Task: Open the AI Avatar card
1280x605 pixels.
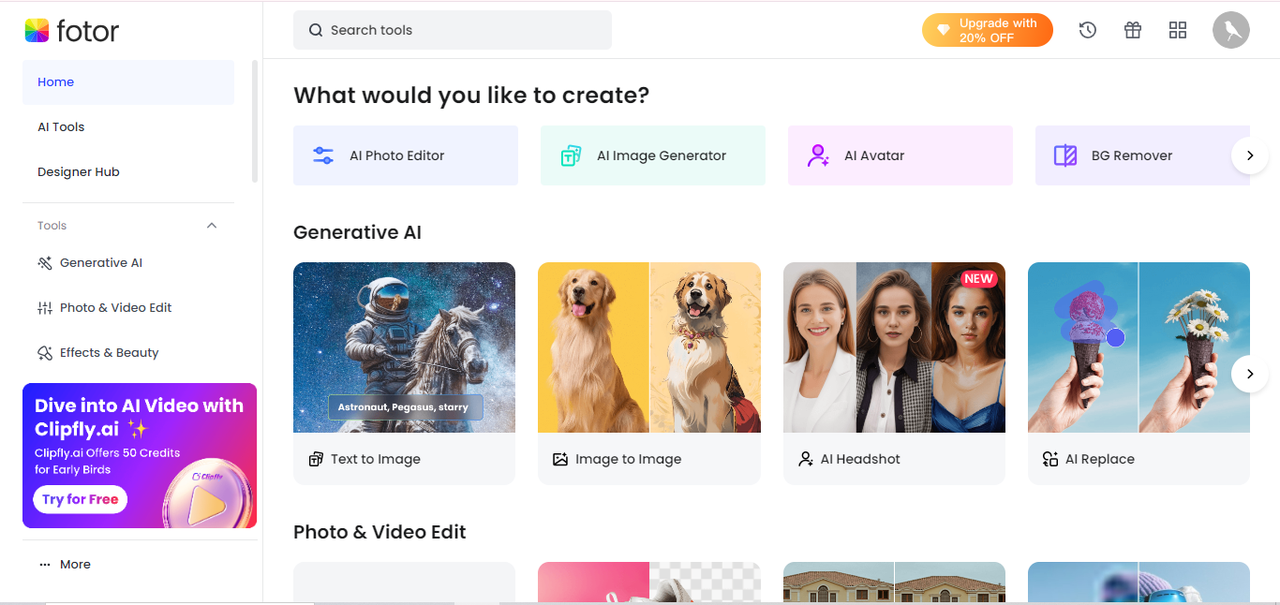Action: click(x=900, y=155)
